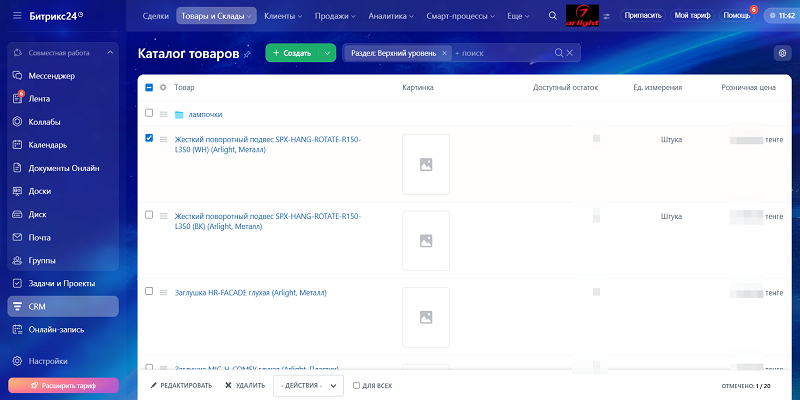Check the Заглушка HR-FACADE глухая row checkbox
800x400 pixels.
(149, 291)
